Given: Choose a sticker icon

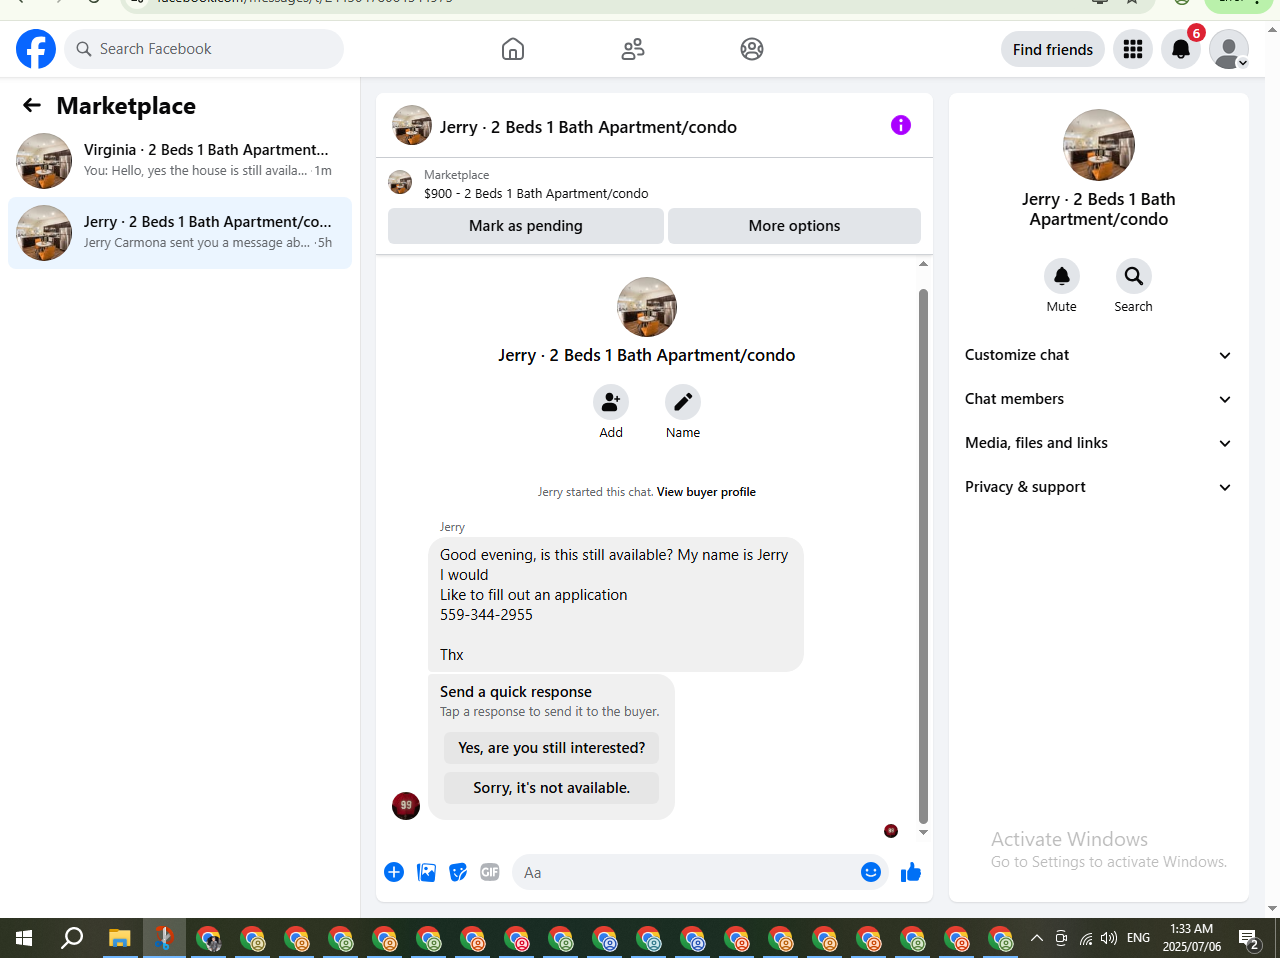Looking at the screenshot, I should (458, 872).
